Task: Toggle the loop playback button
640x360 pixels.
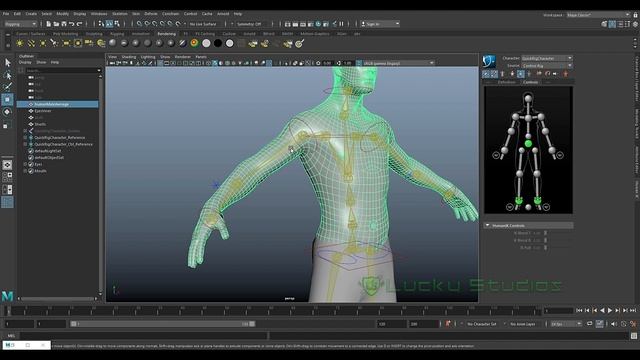Action: (x=589, y=324)
